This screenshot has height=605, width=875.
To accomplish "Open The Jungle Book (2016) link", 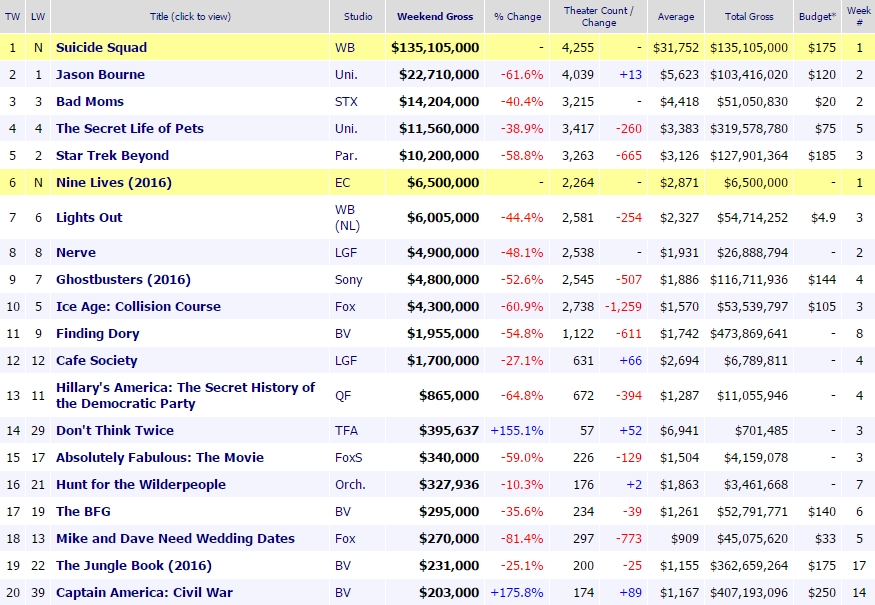I will pos(134,565).
